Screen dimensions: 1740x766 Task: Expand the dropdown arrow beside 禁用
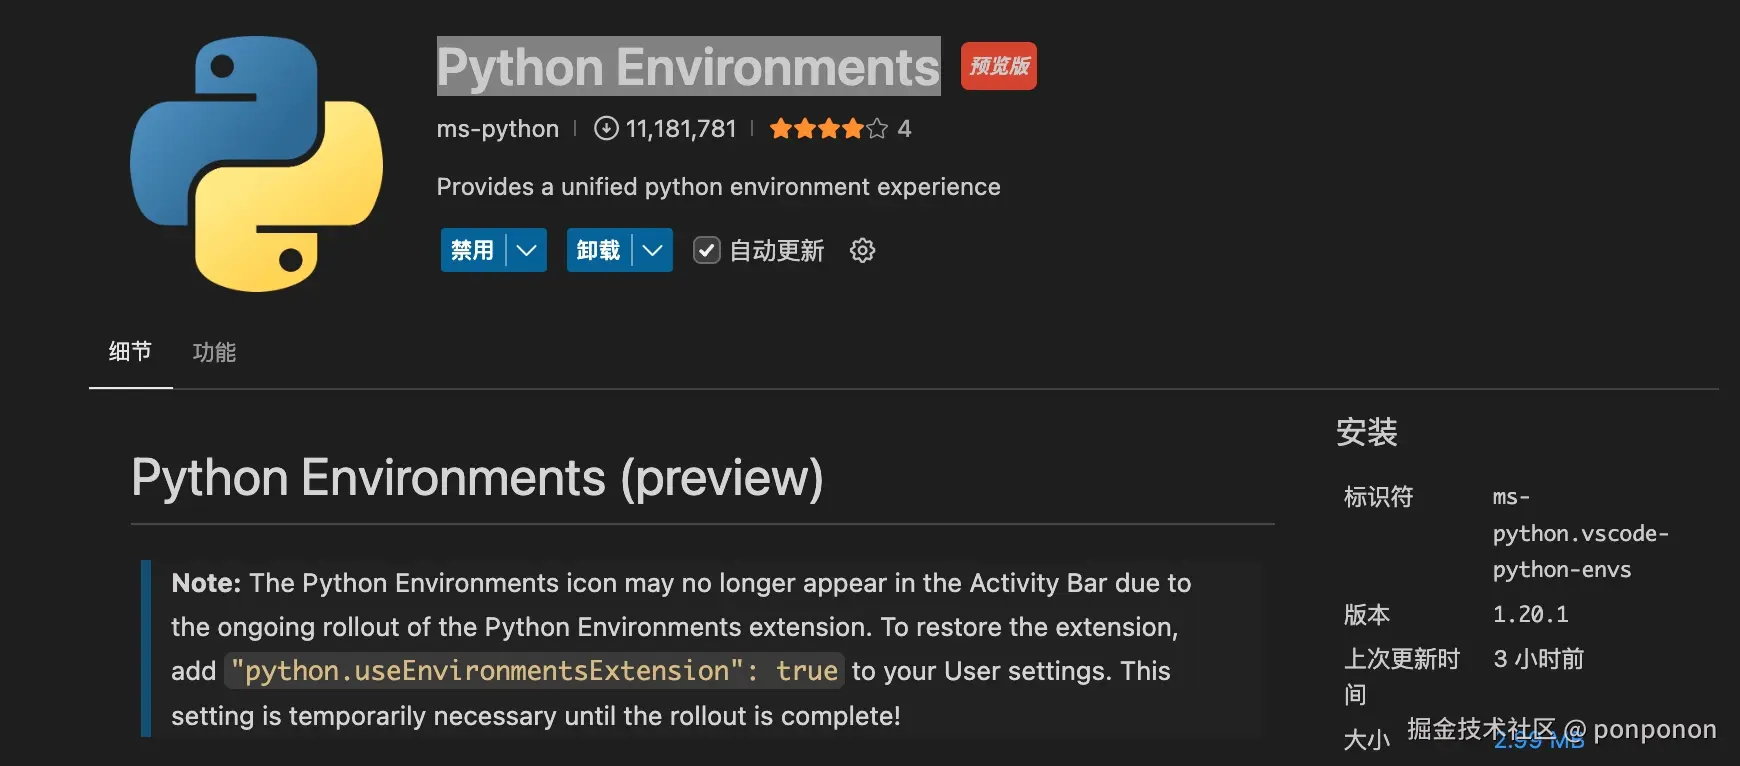click(527, 250)
